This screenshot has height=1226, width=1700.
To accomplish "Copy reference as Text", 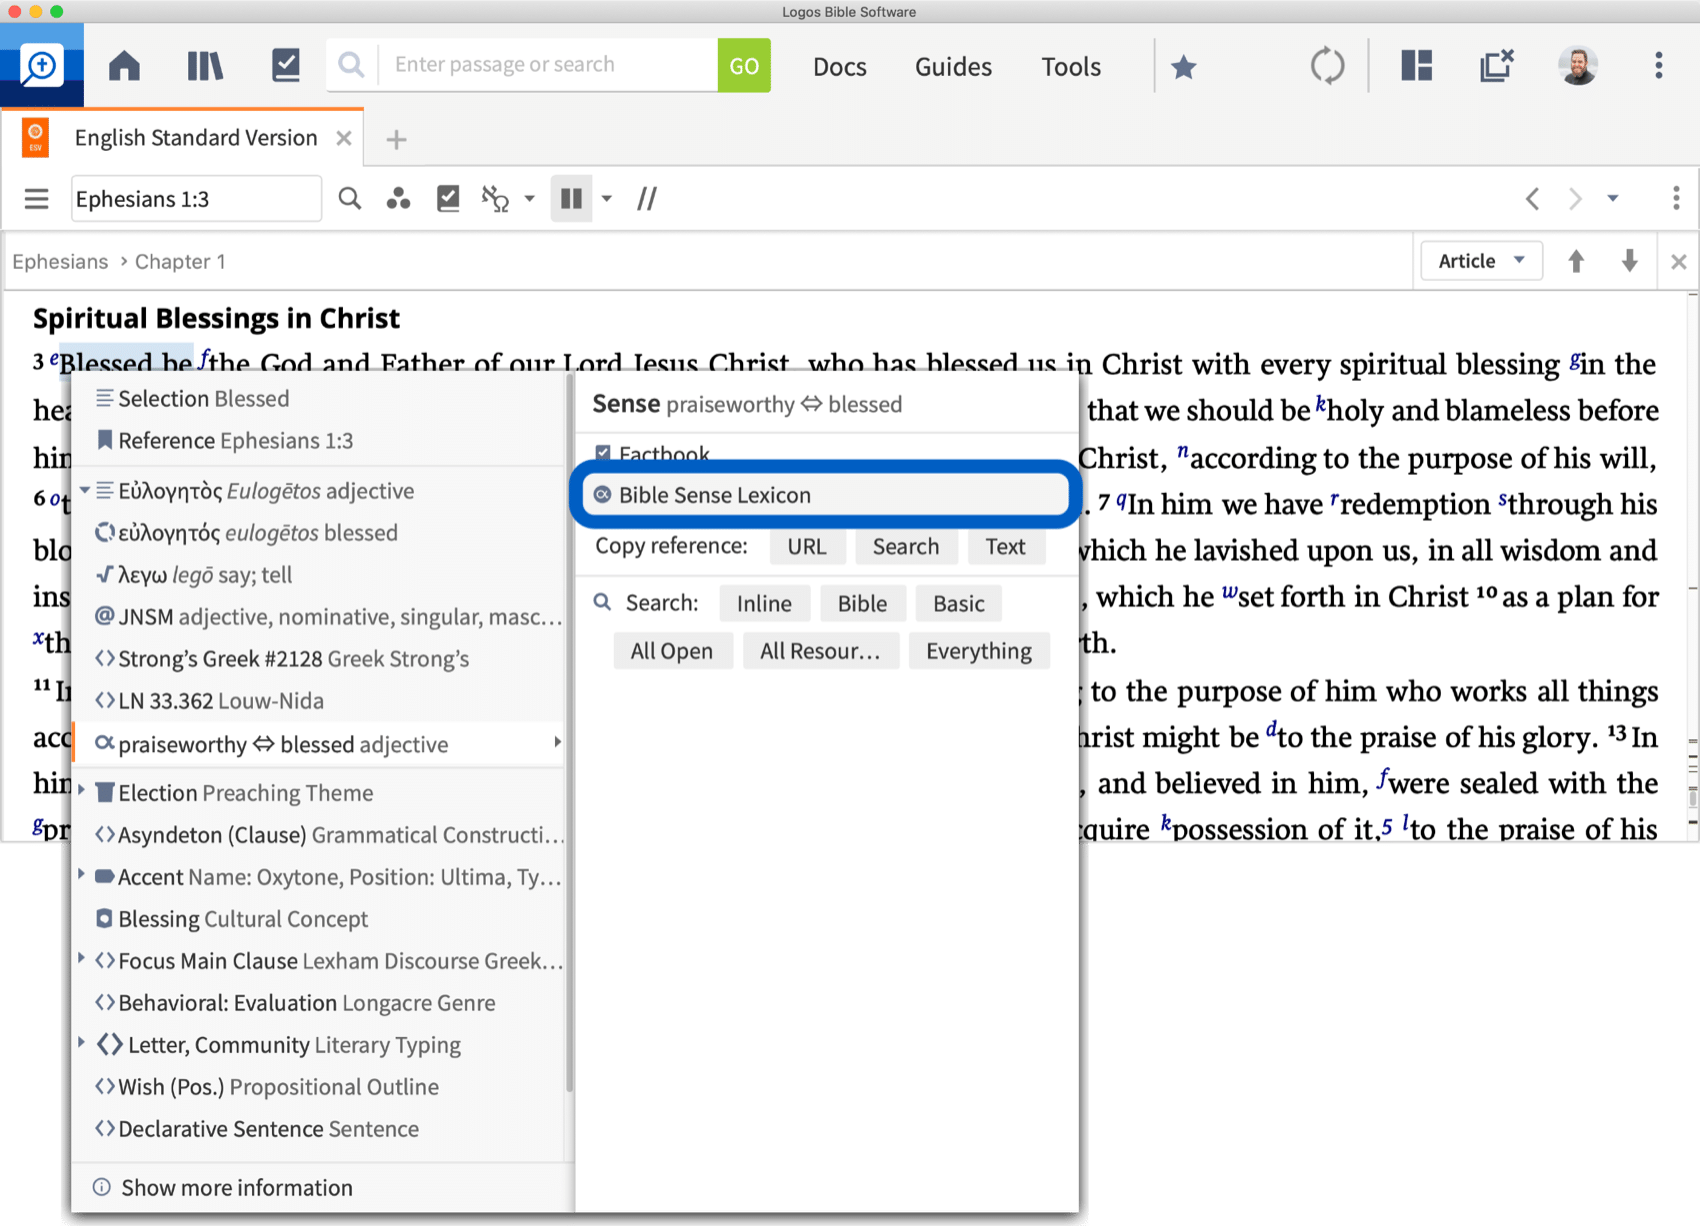I will (x=1005, y=547).
